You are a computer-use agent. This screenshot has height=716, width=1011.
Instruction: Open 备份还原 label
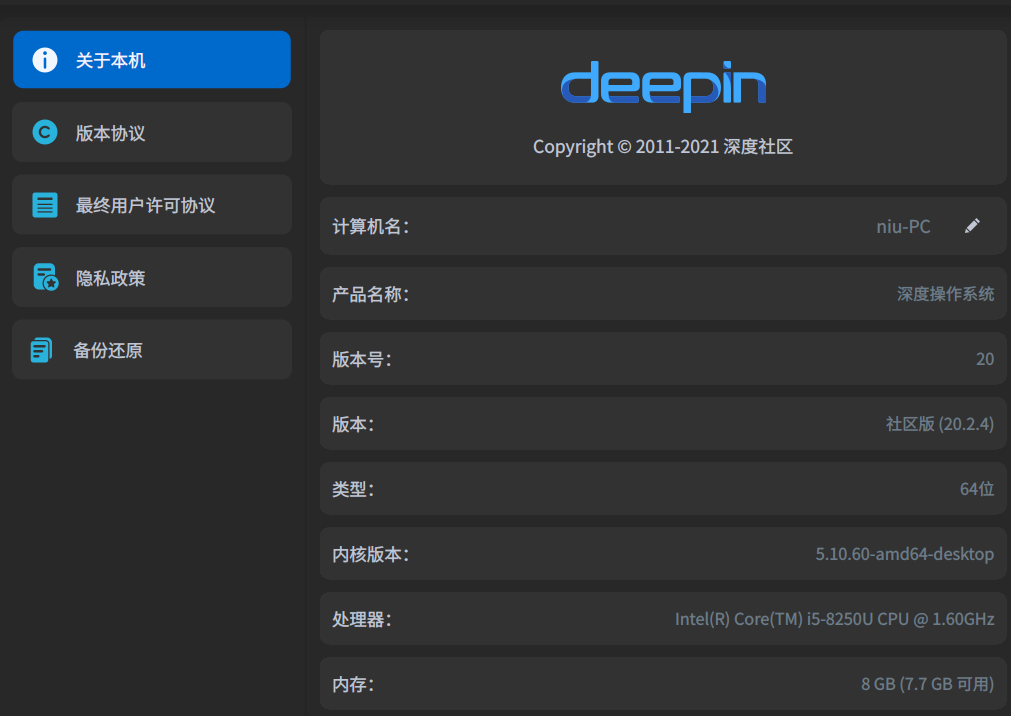tap(108, 350)
